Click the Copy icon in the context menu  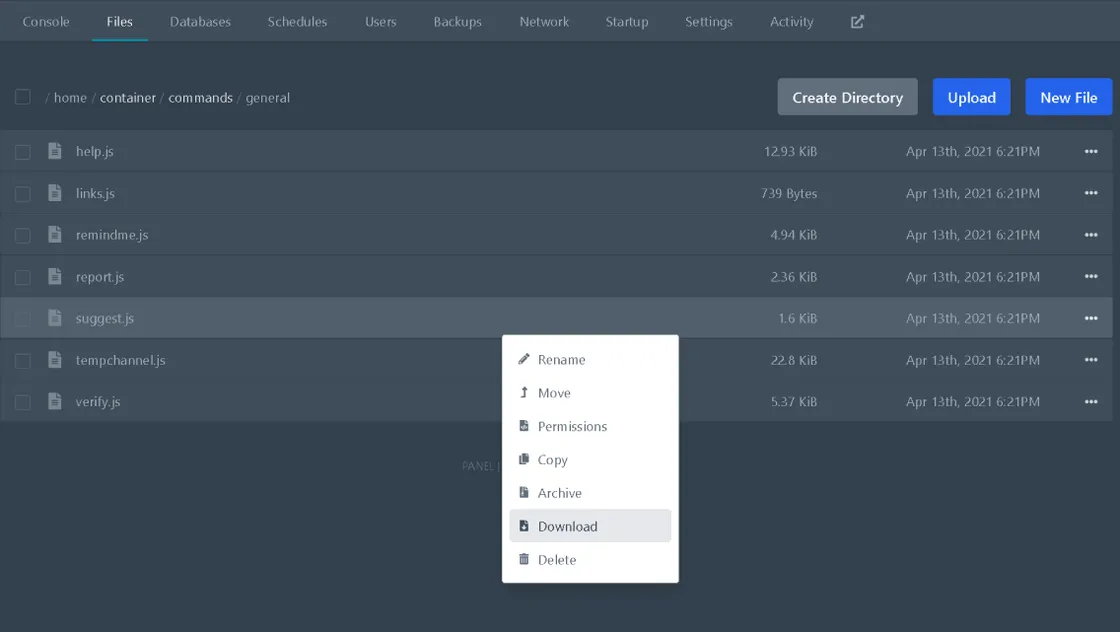coord(524,458)
